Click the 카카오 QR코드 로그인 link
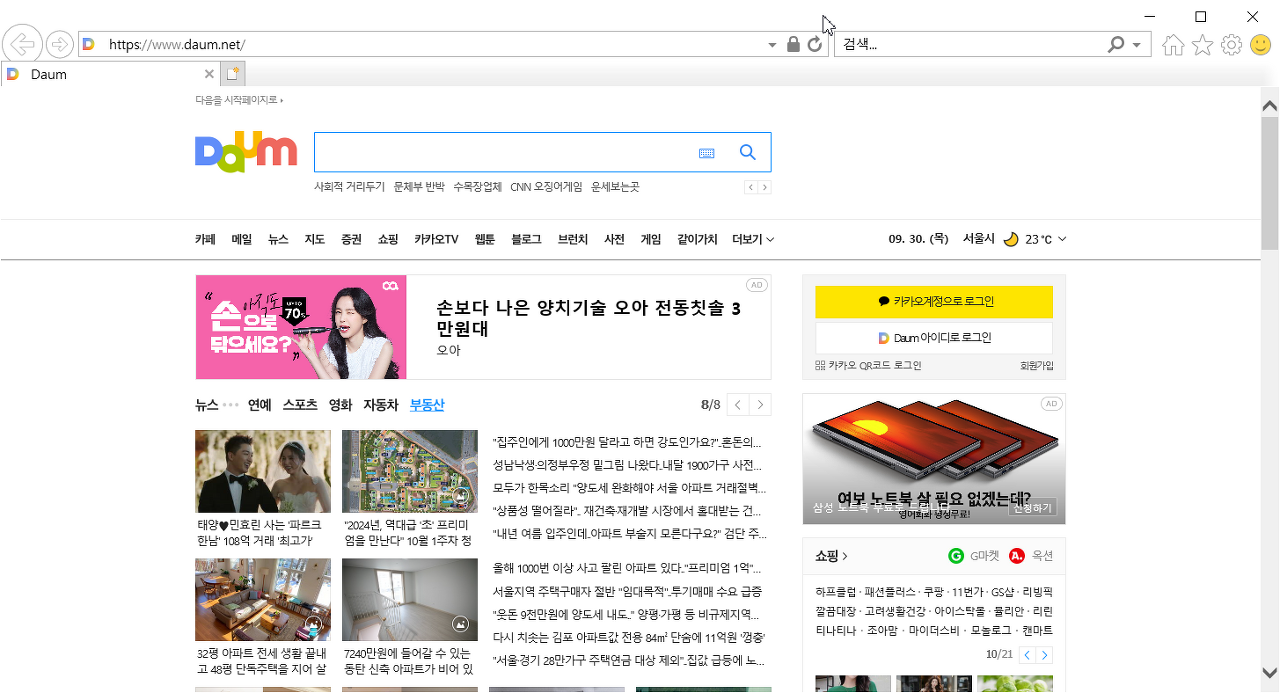Screen dimensions: 1280x693 pos(868,366)
